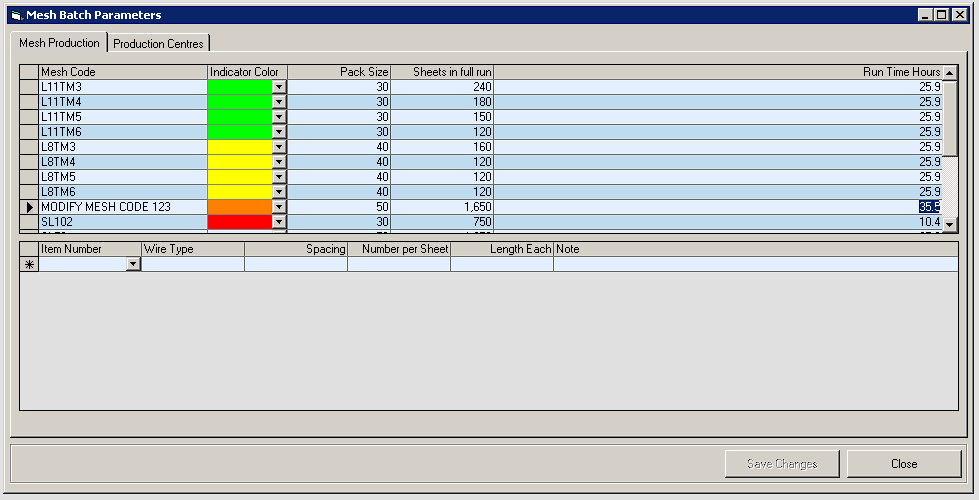
Task: Click the empty Spacing input cell
Action: pos(296,264)
